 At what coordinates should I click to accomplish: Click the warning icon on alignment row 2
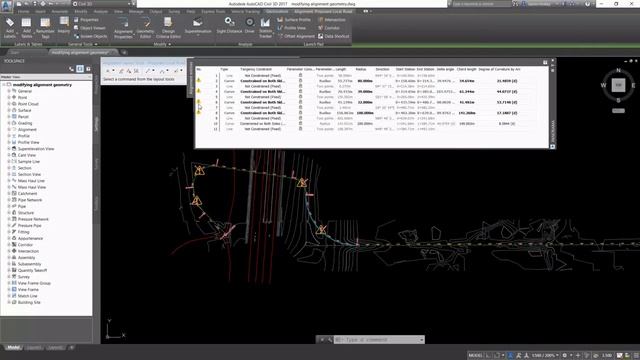199,81
